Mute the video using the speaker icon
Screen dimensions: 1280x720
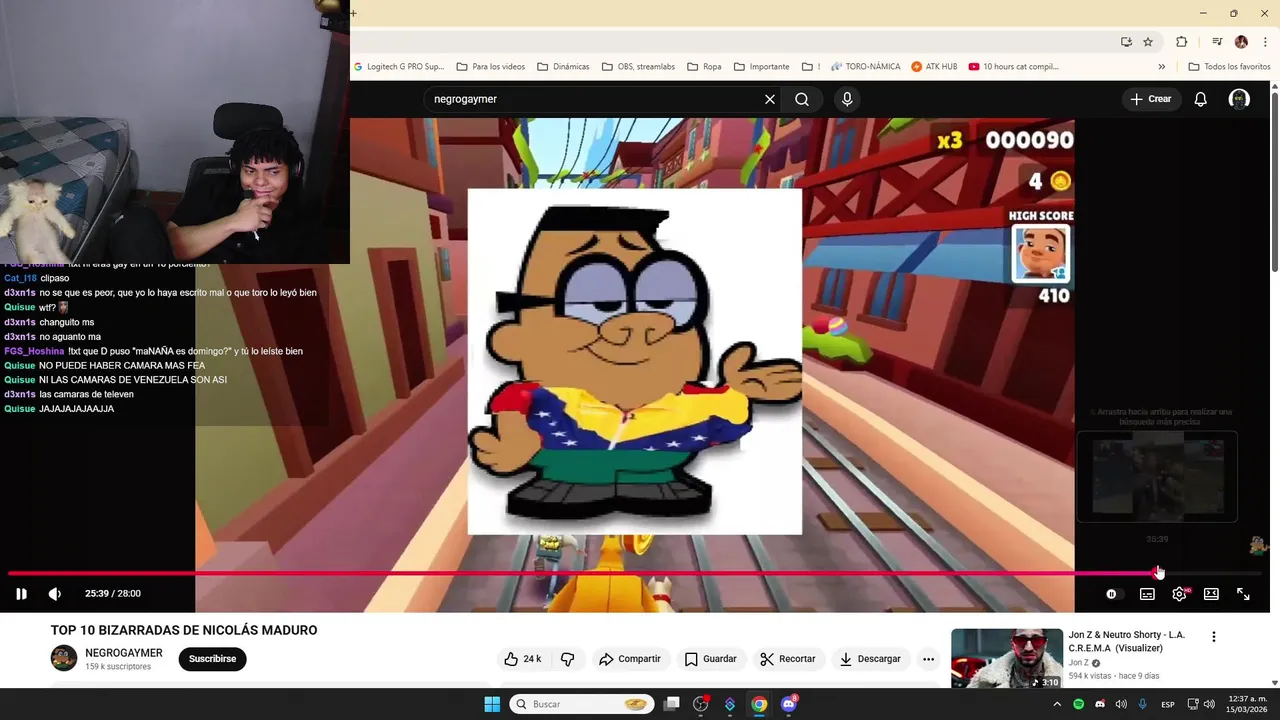pyautogui.click(x=55, y=594)
